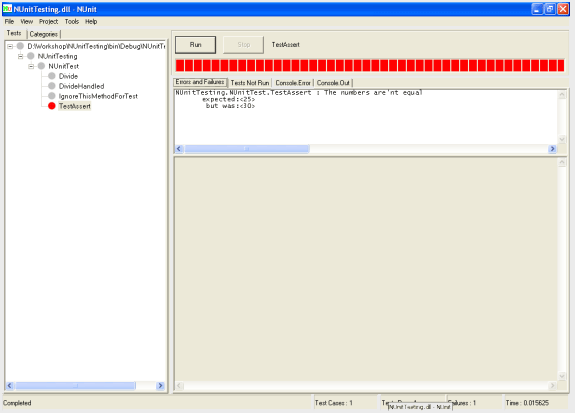
Task: Switch to the Categories tab
Action: tap(44, 34)
